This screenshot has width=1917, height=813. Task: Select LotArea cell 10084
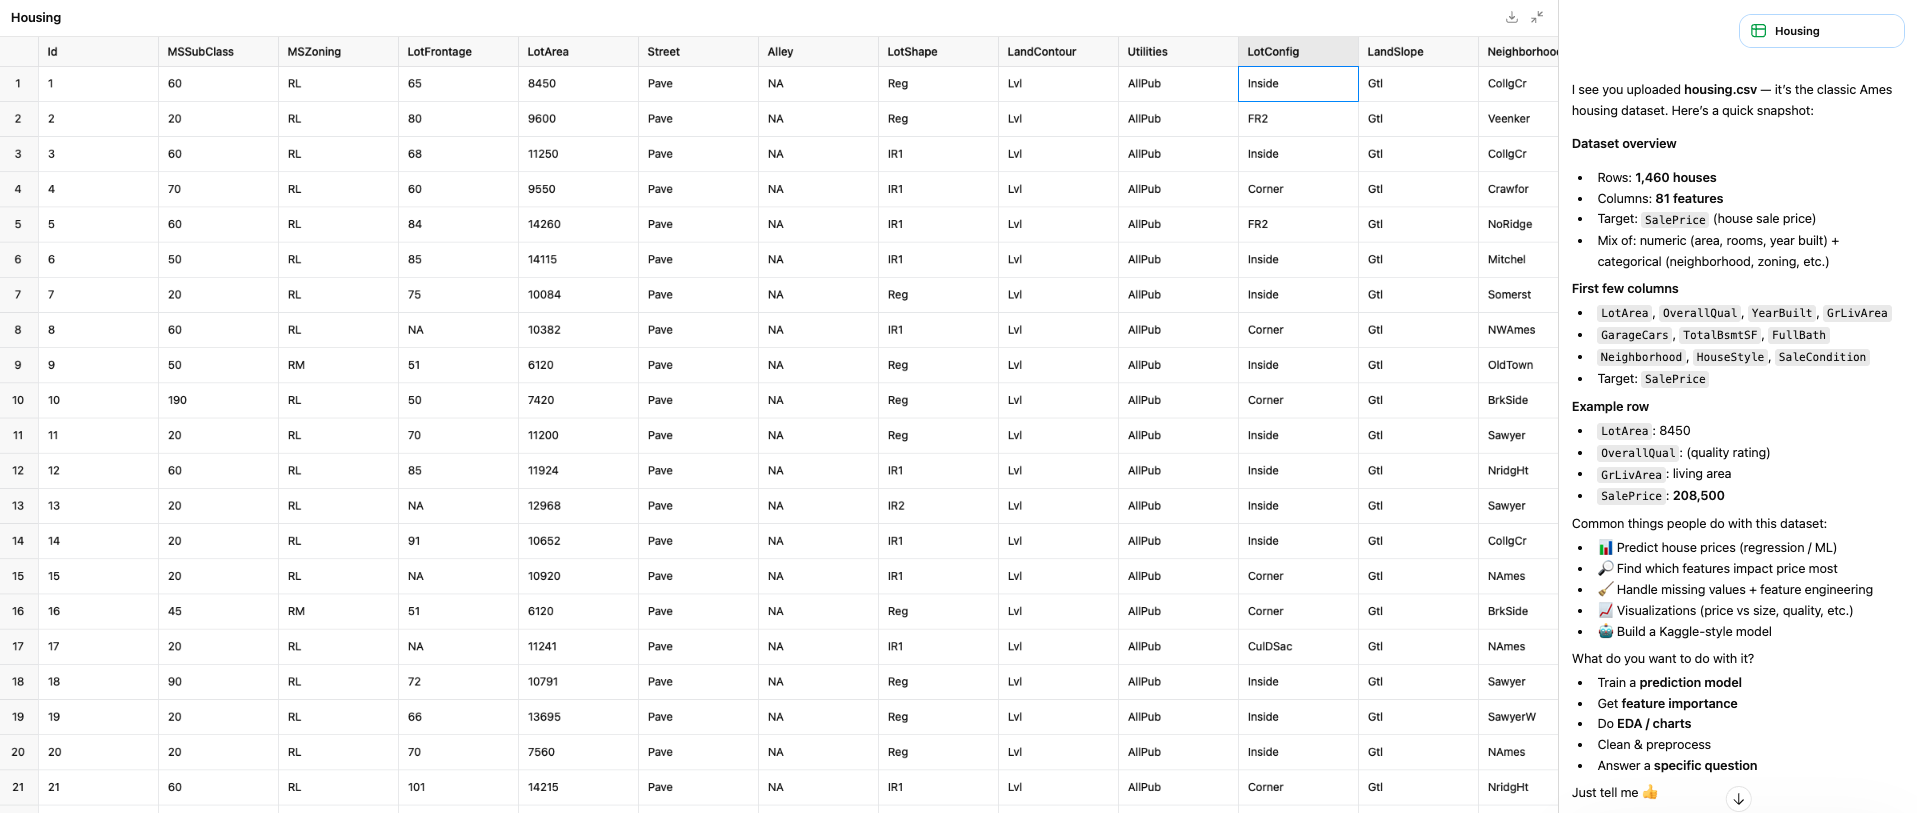point(578,295)
